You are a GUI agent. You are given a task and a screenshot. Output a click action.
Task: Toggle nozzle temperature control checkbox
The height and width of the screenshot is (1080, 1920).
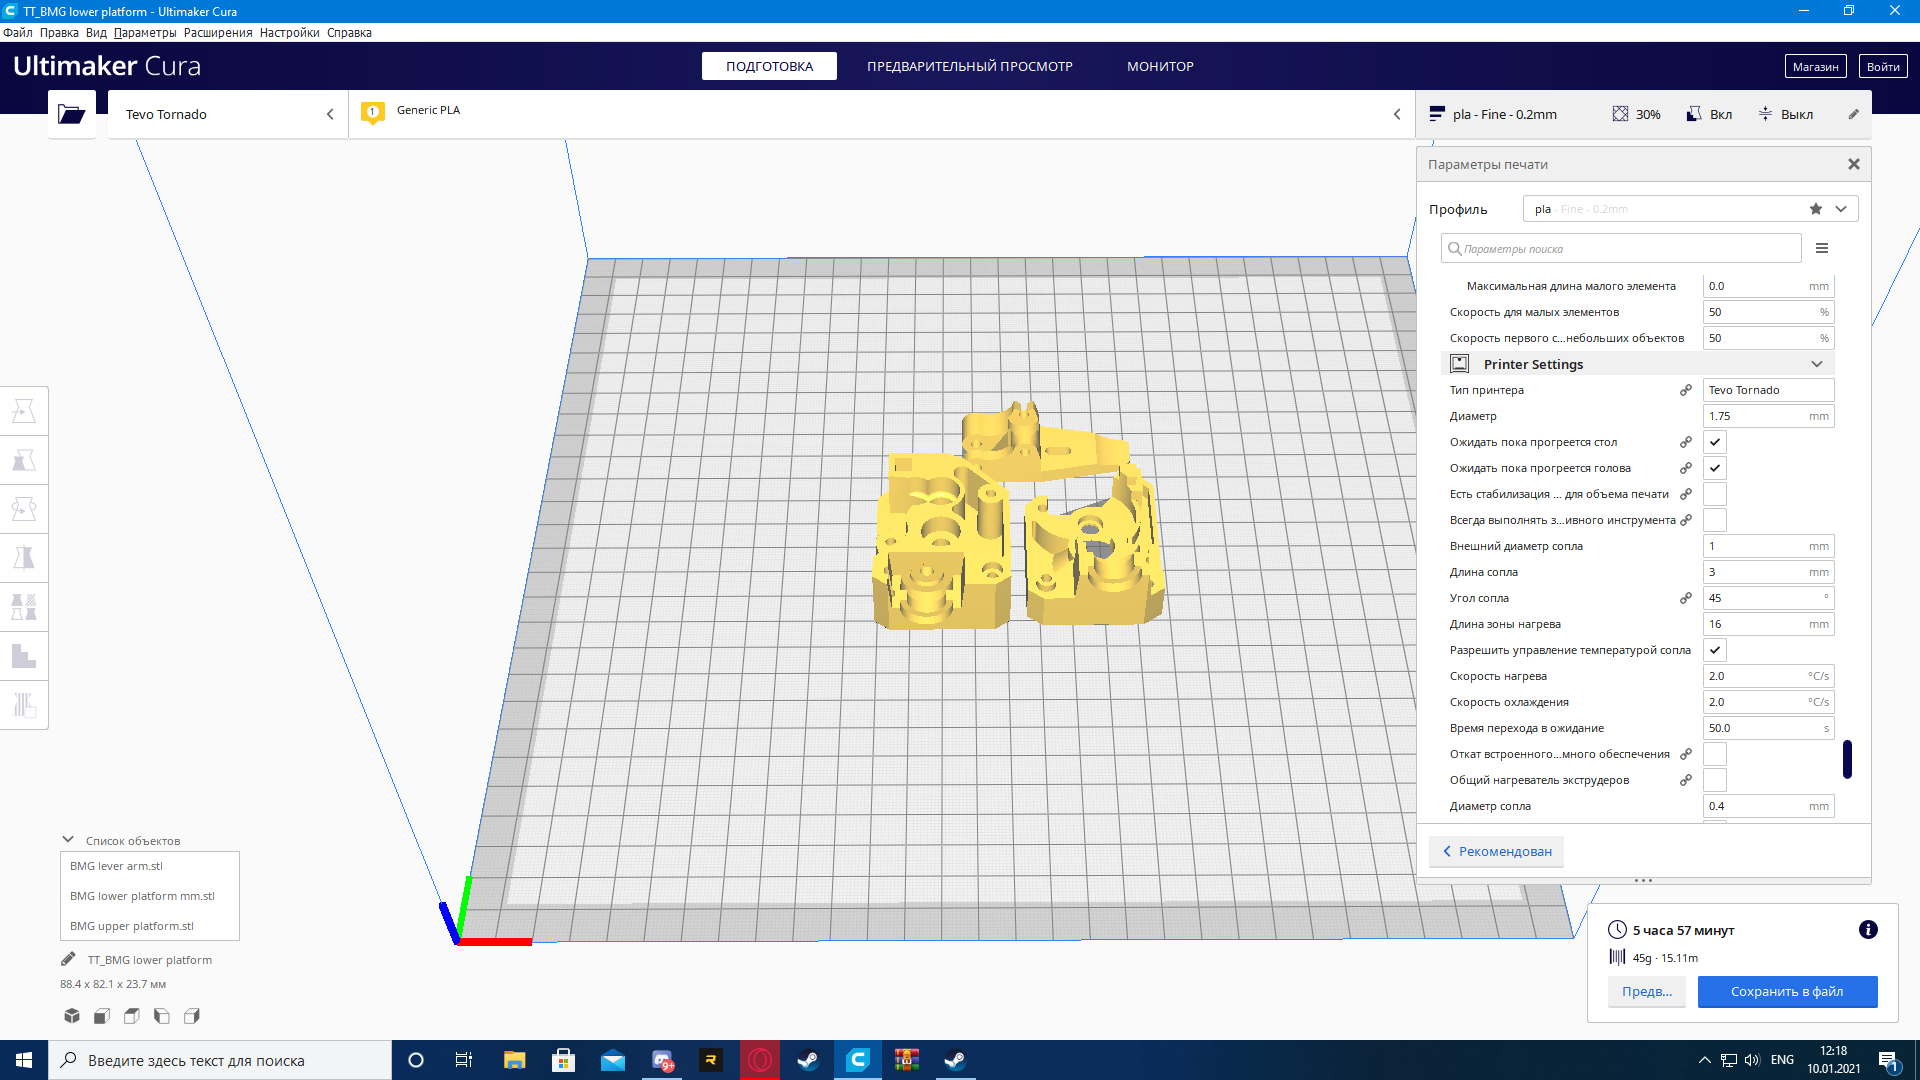(x=1715, y=650)
